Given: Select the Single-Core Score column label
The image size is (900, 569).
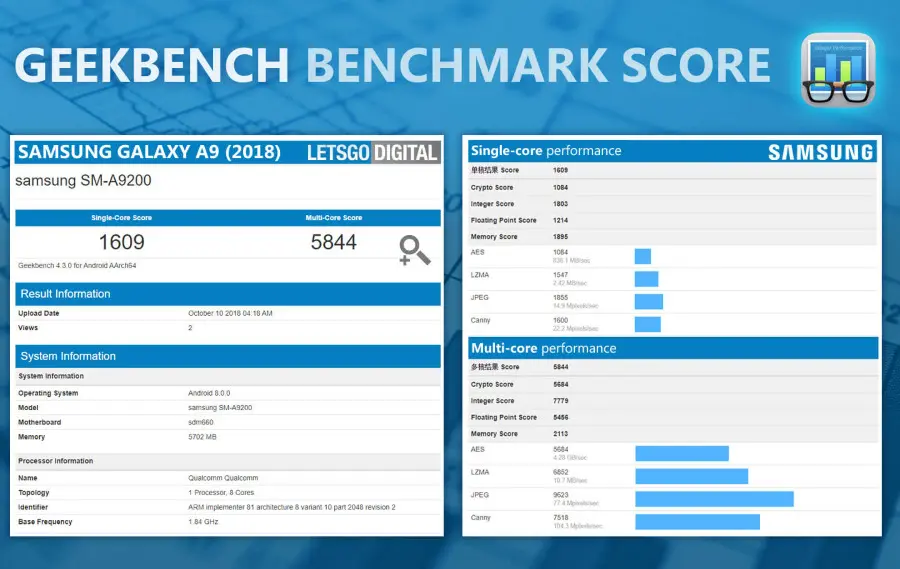Looking at the screenshot, I should [121, 217].
